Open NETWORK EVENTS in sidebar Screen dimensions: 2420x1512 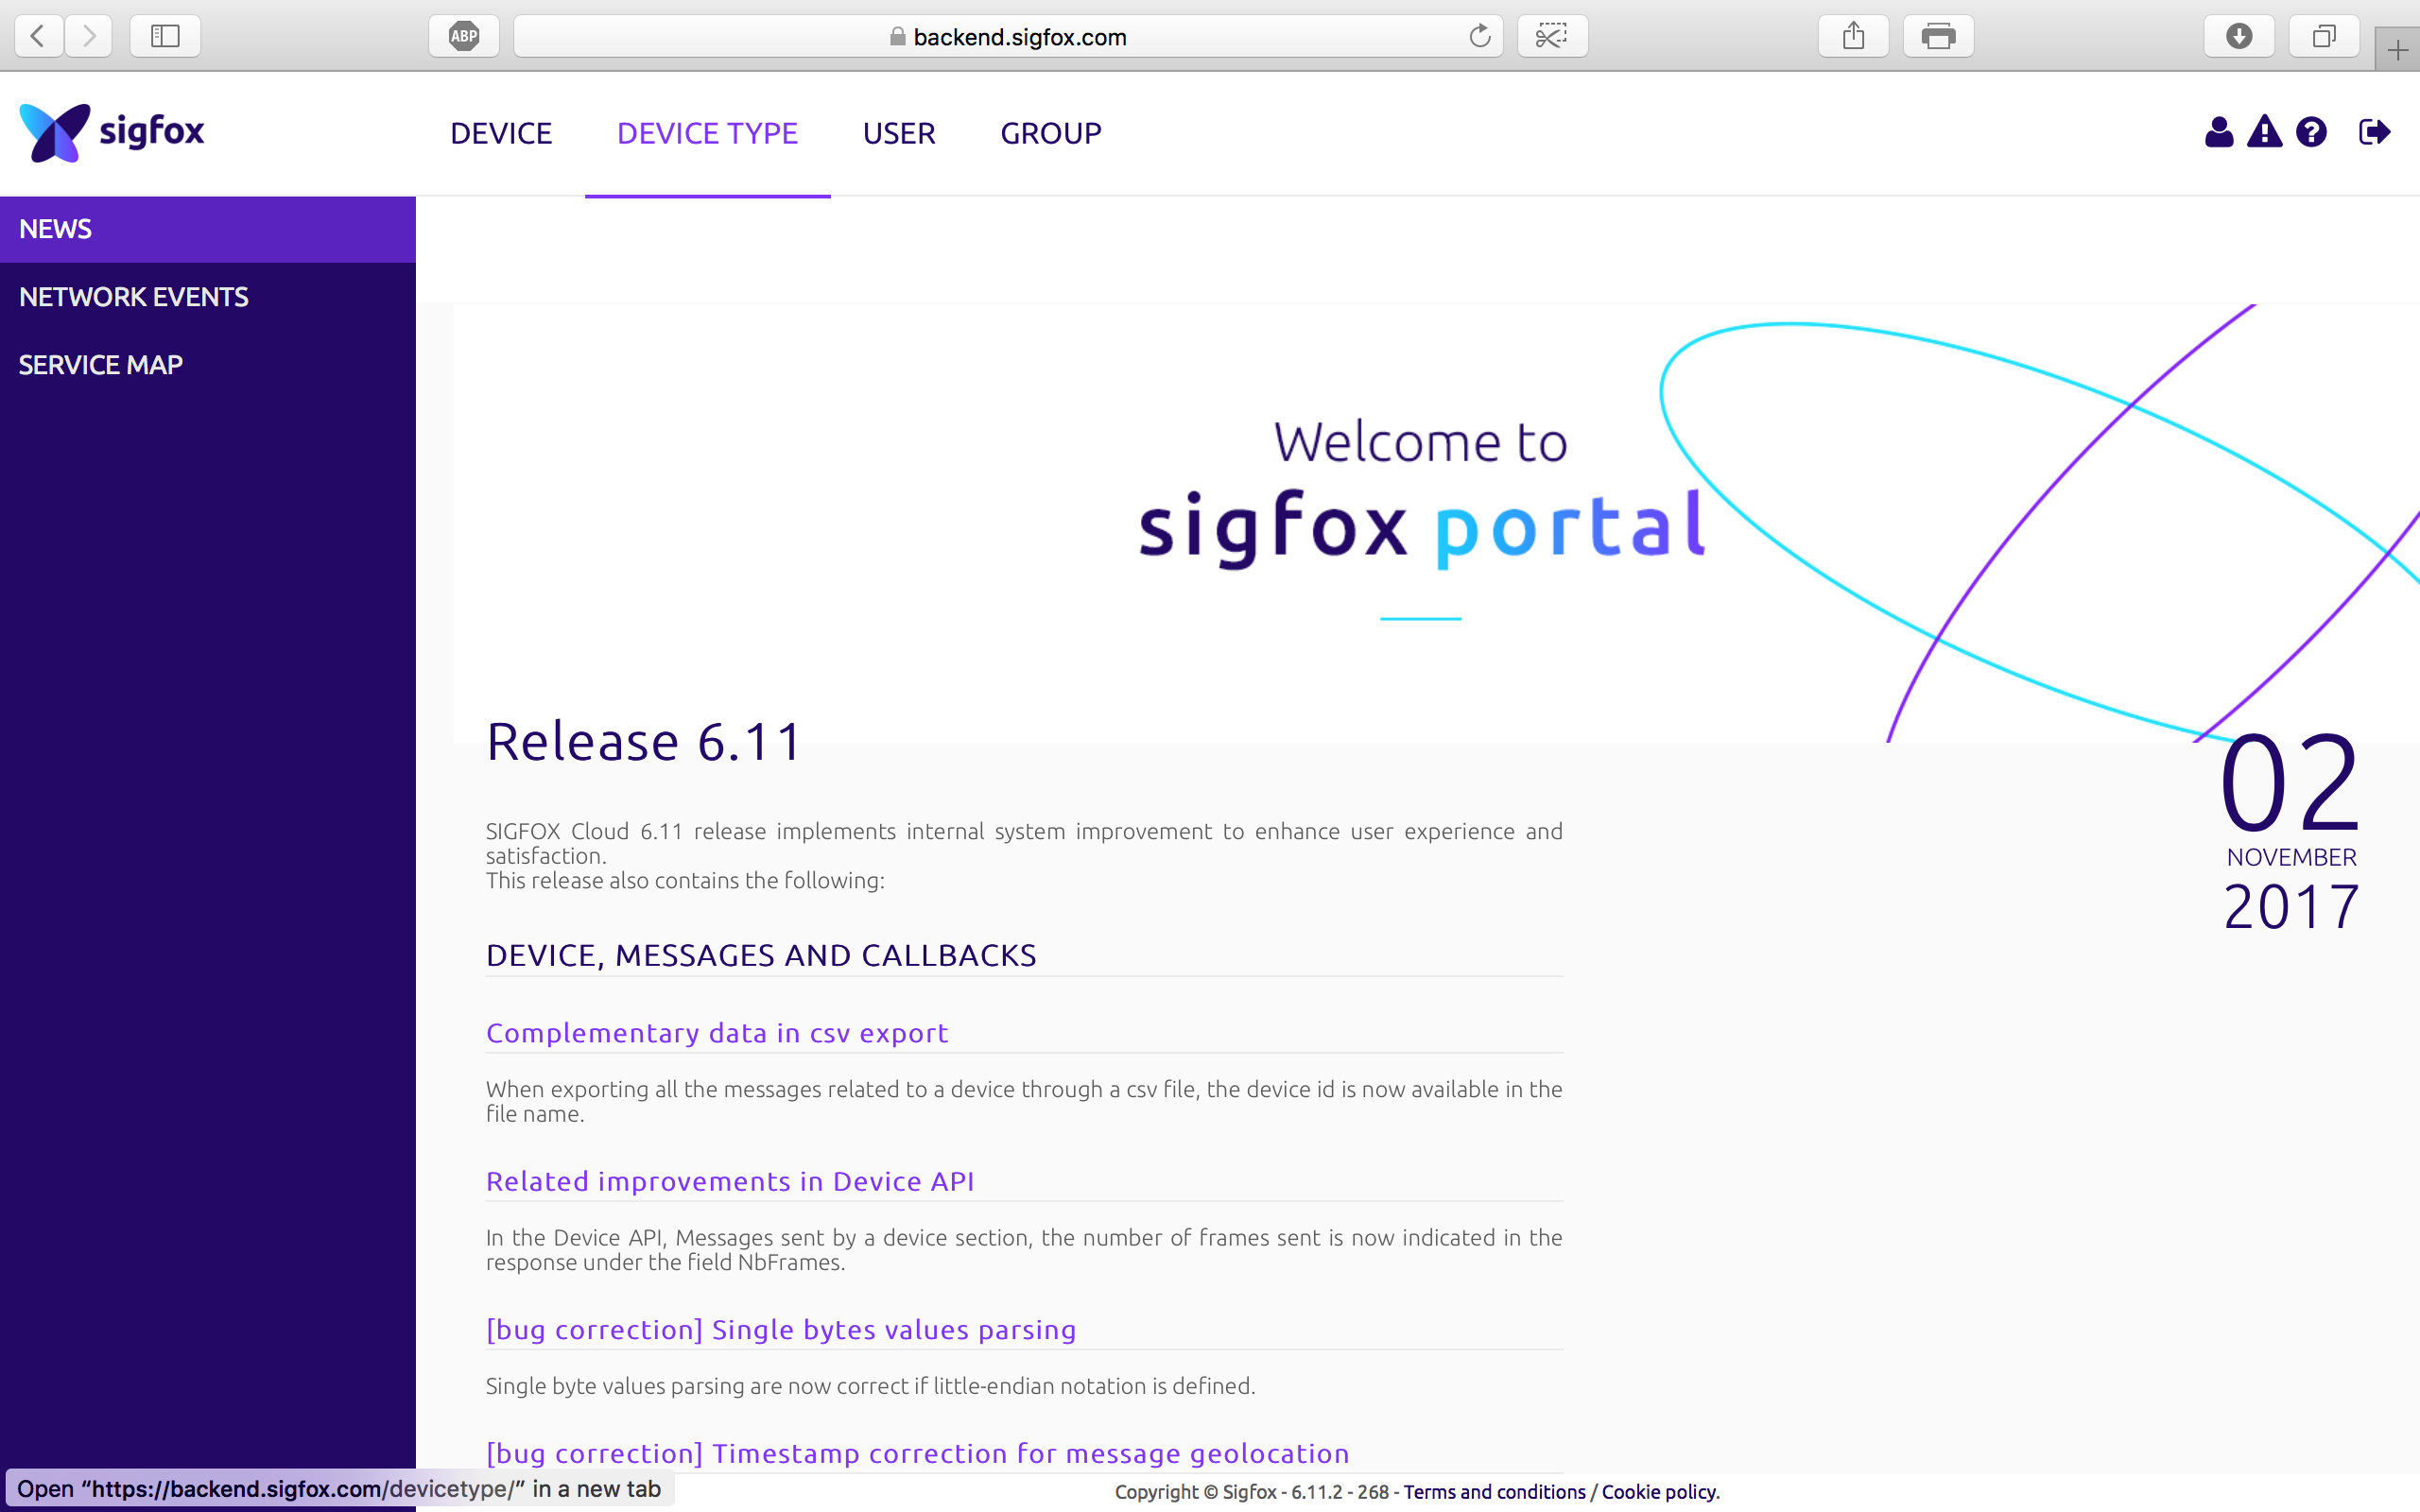(134, 297)
